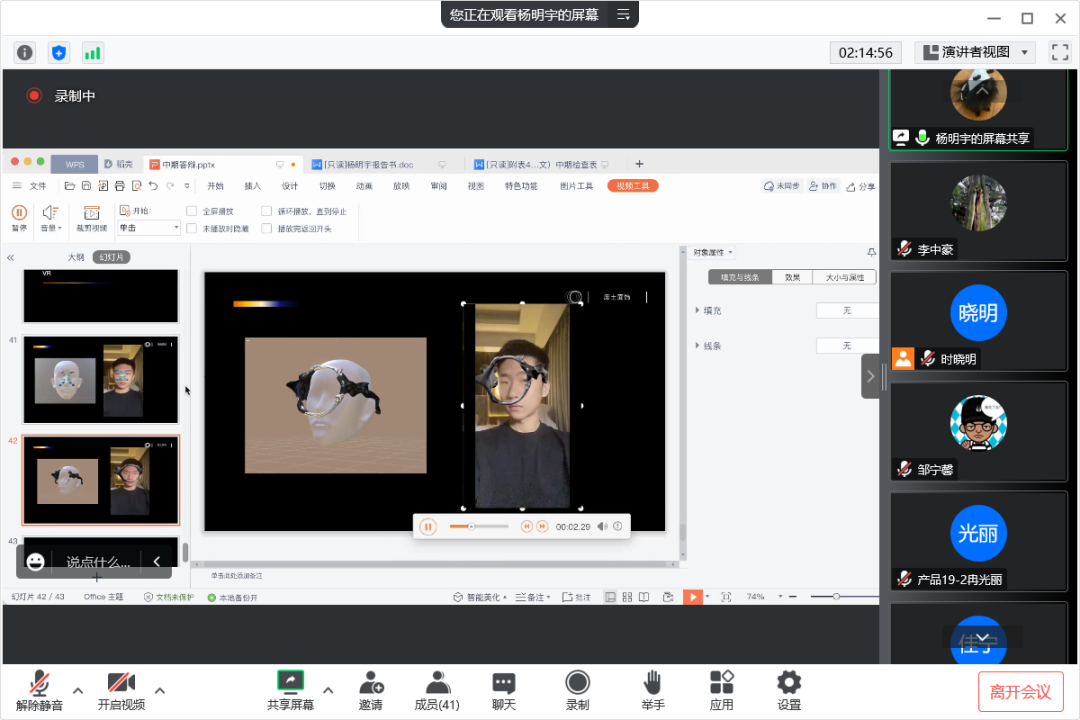The width and height of the screenshot is (1080, 720).
Task: Click the 分享 share icon in WPS
Action: coord(860,186)
